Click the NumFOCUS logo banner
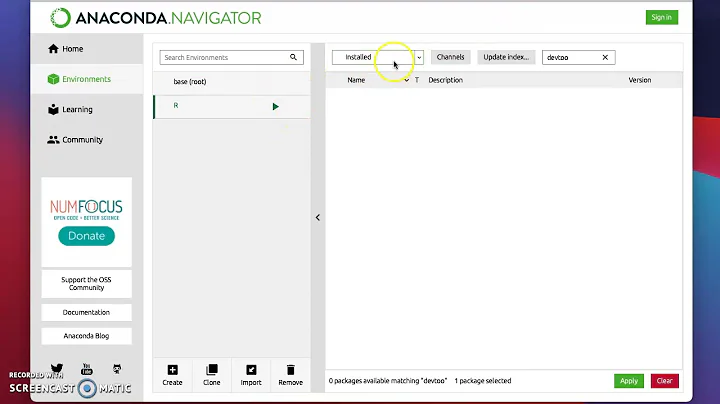 point(86,209)
